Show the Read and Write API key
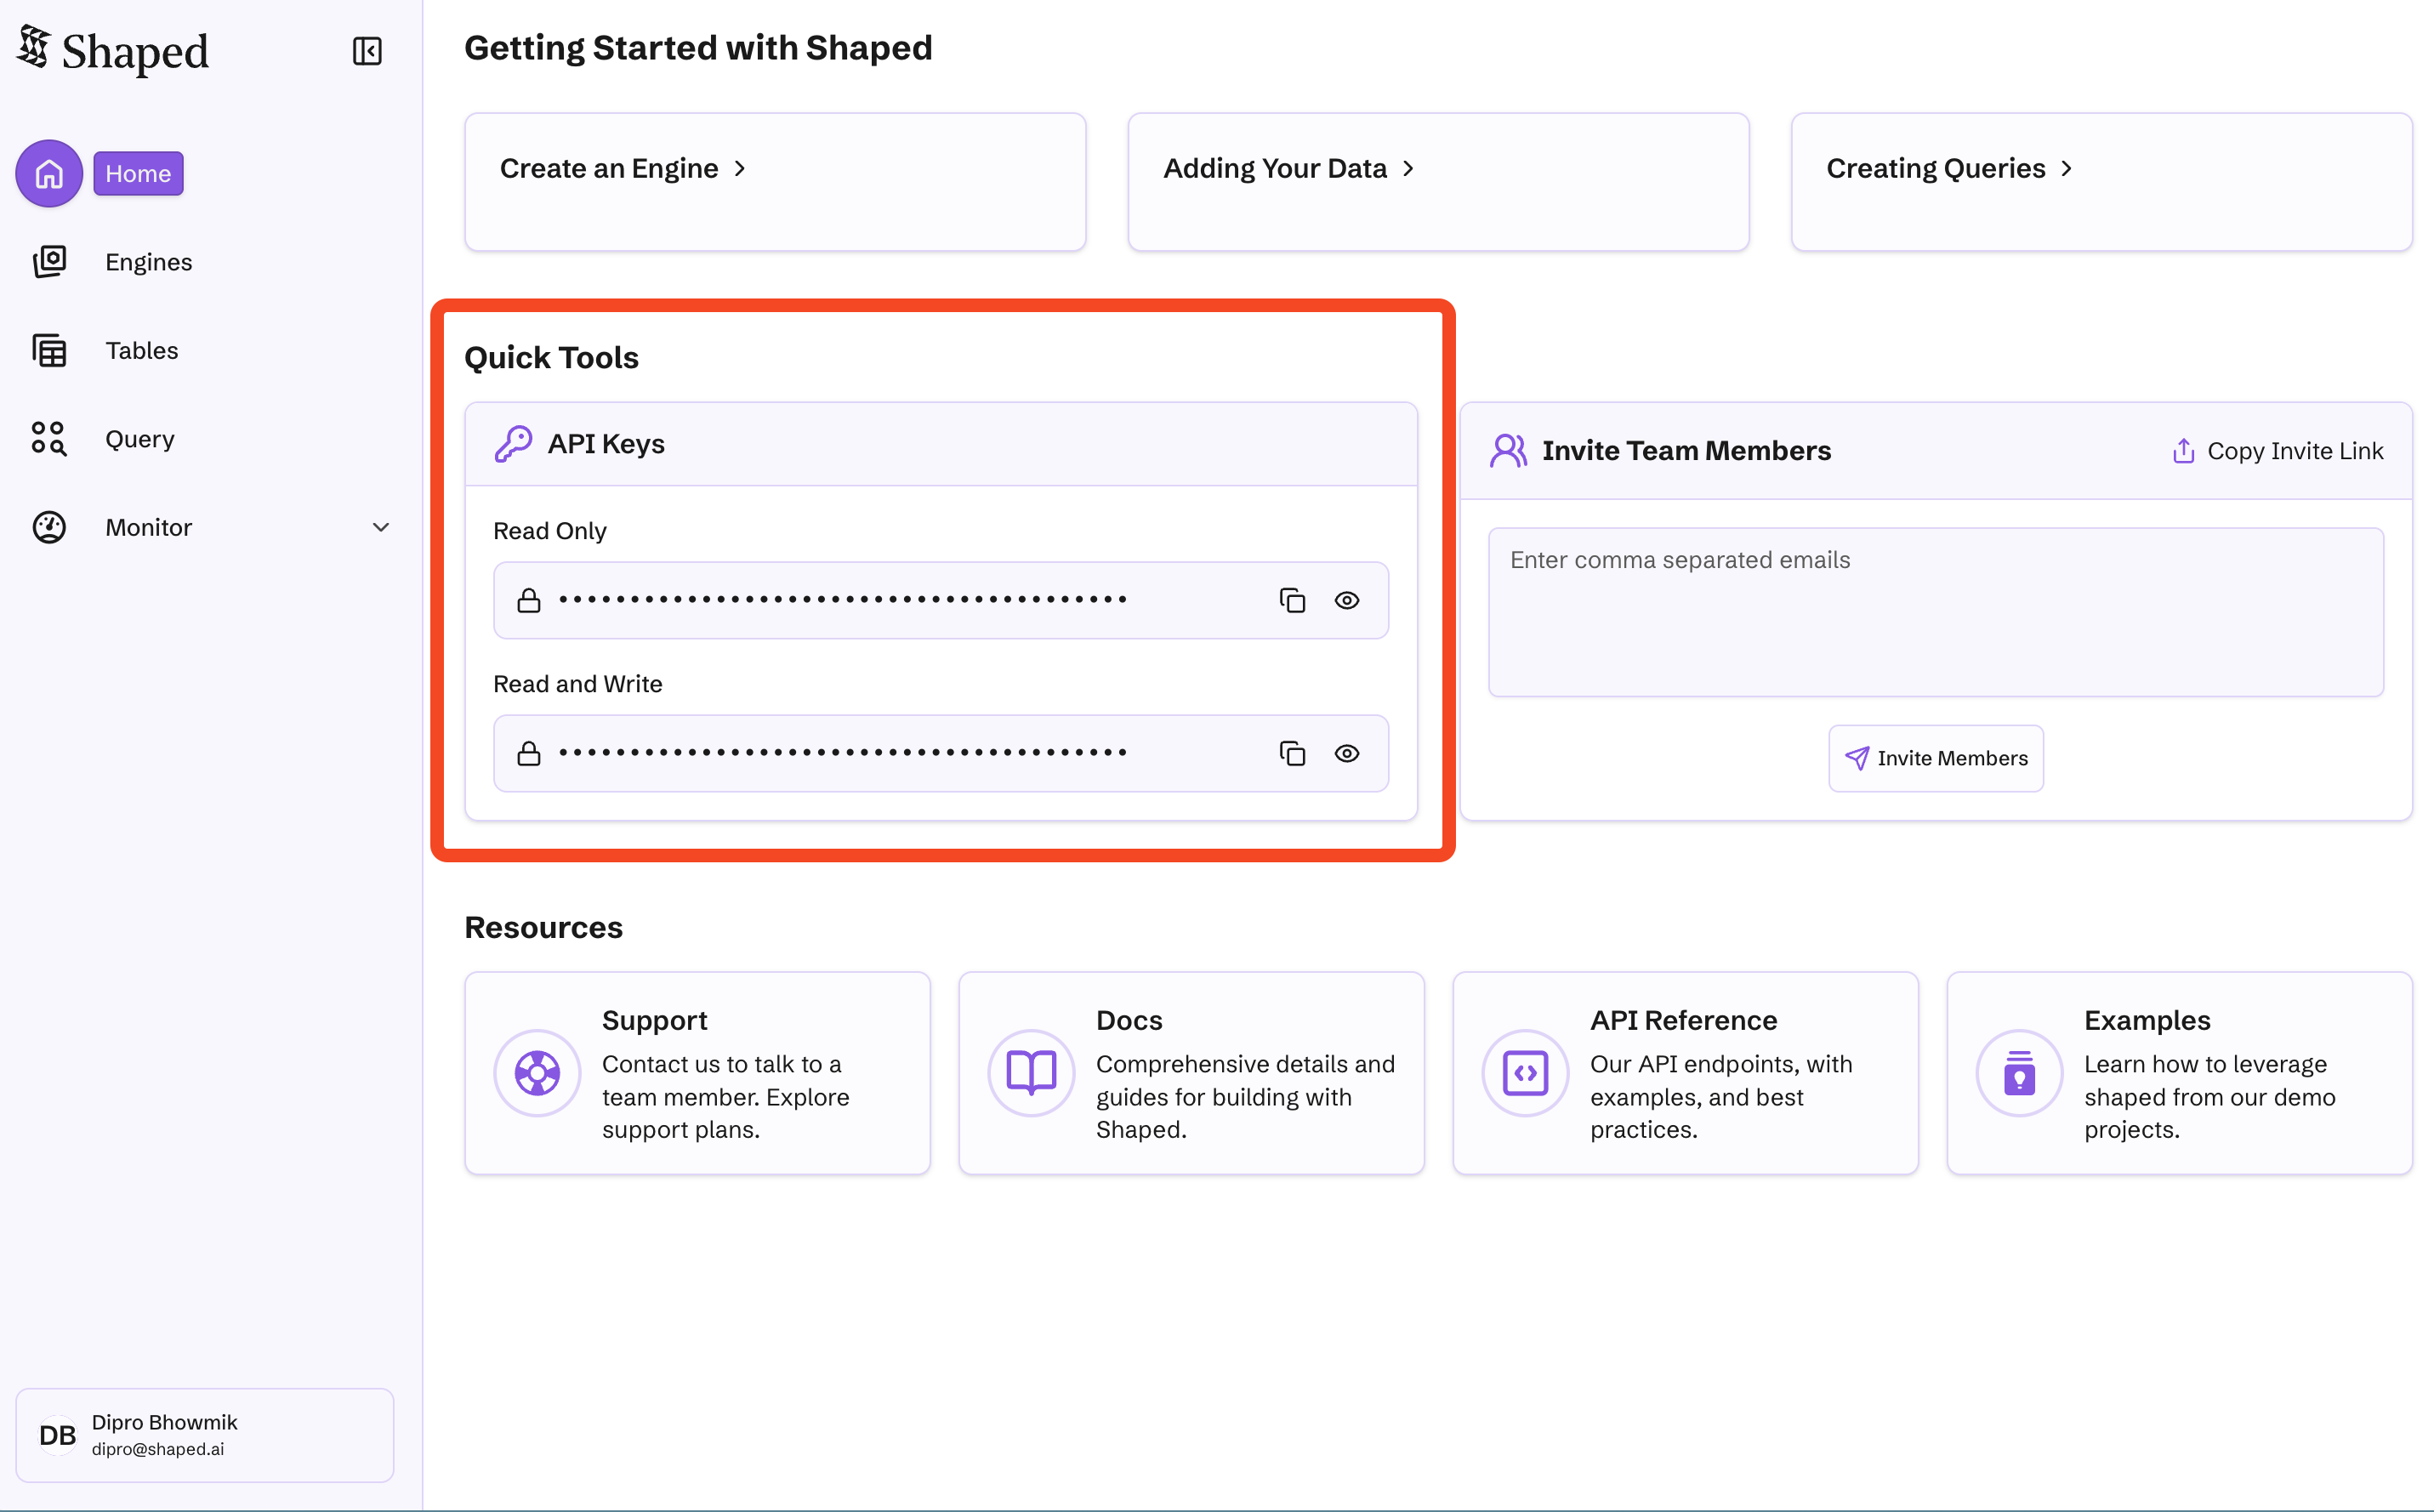 coord(1347,753)
